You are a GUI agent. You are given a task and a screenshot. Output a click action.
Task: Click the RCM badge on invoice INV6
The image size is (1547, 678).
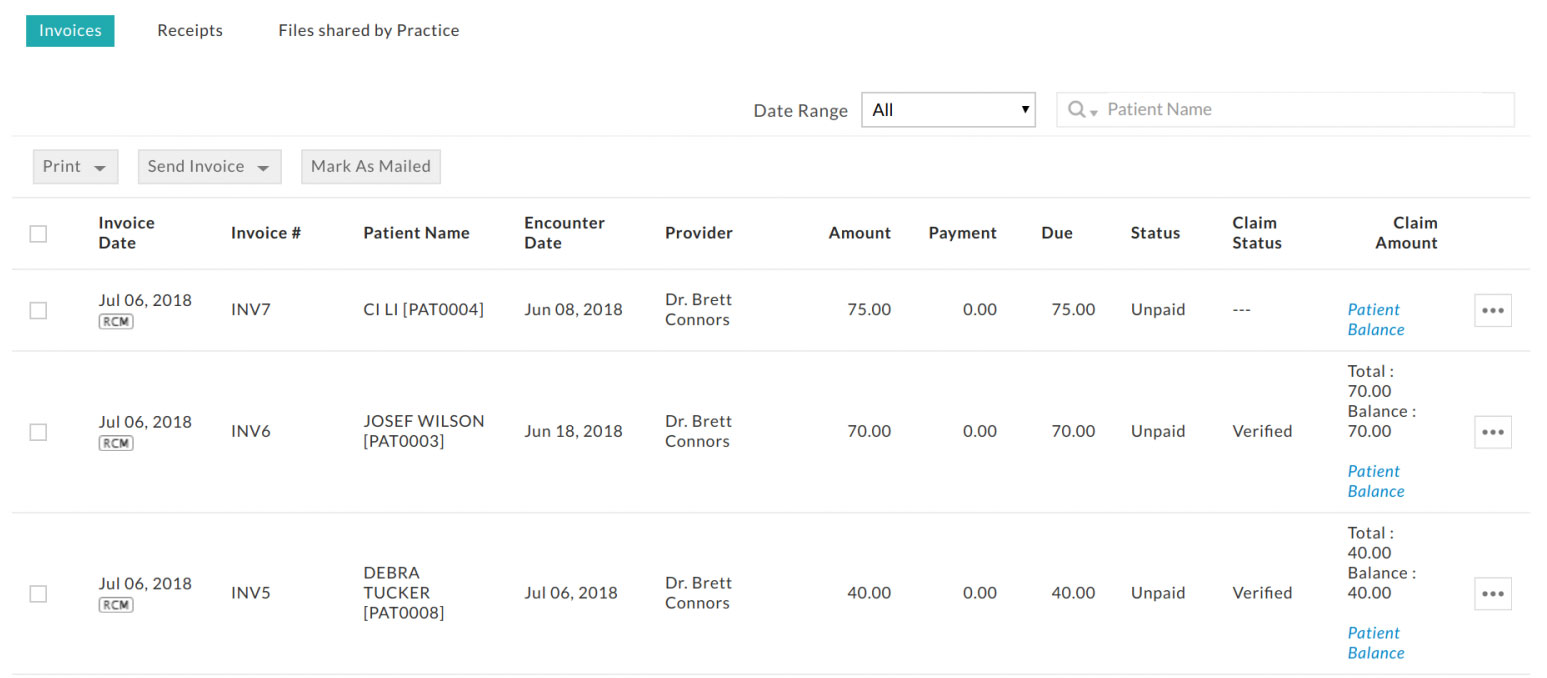coord(116,443)
